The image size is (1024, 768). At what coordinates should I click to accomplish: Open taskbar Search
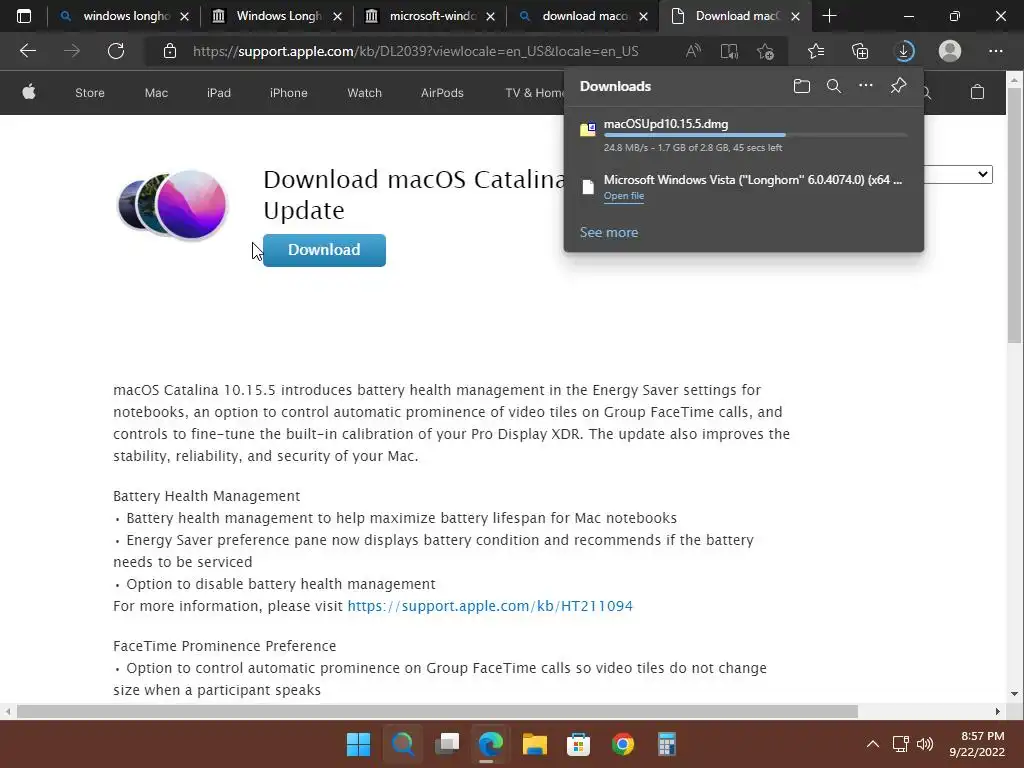[x=403, y=744]
